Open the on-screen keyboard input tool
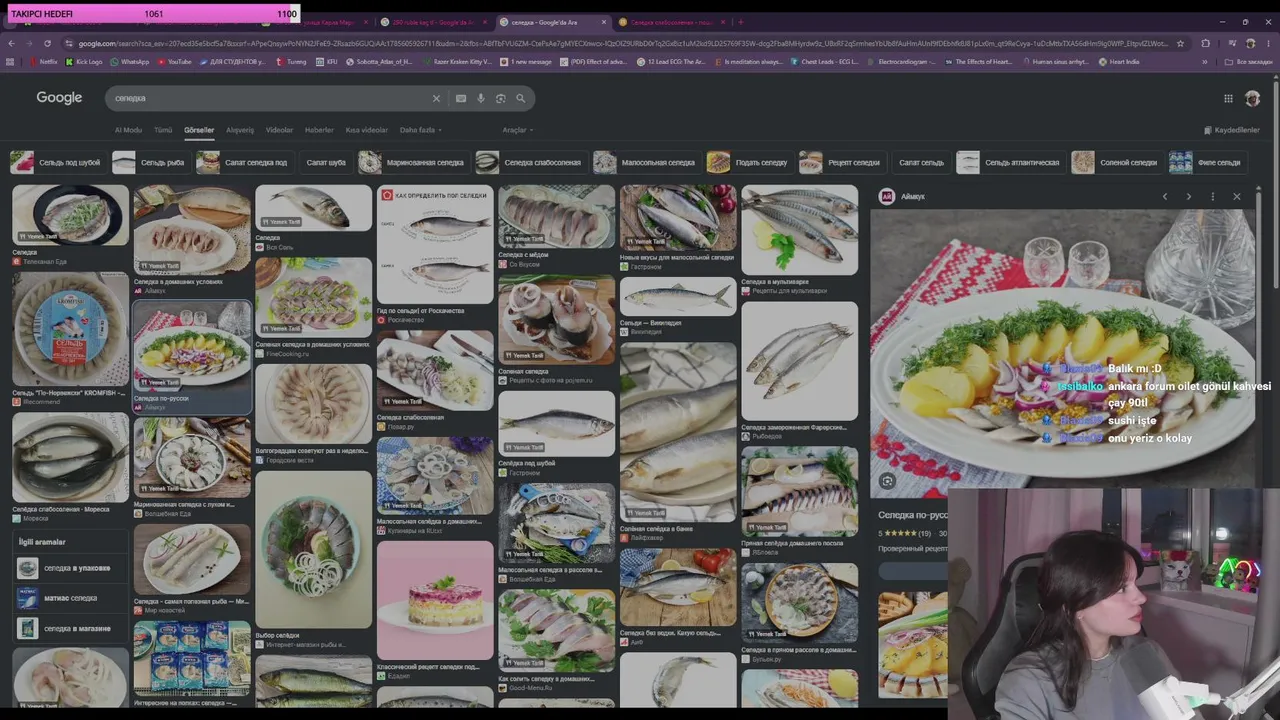 pyautogui.click(x=460, y=98)
